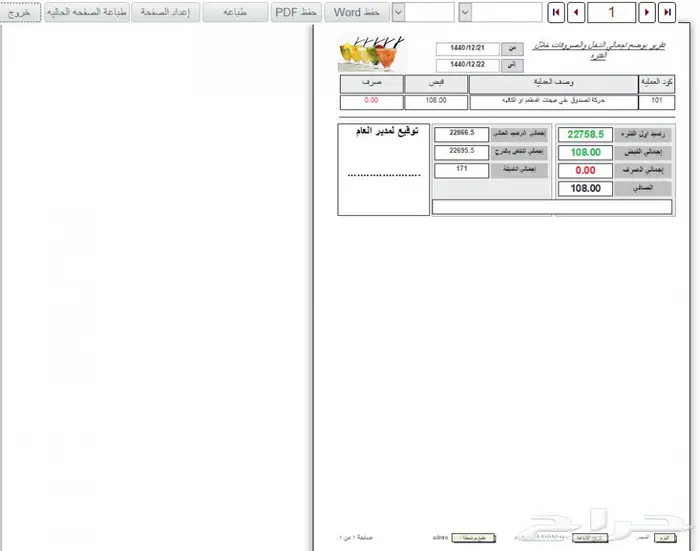Select the end date field 1440/12/22
Image resolution: width=700 pixels, height=551 pixels.
pos(467,64)
